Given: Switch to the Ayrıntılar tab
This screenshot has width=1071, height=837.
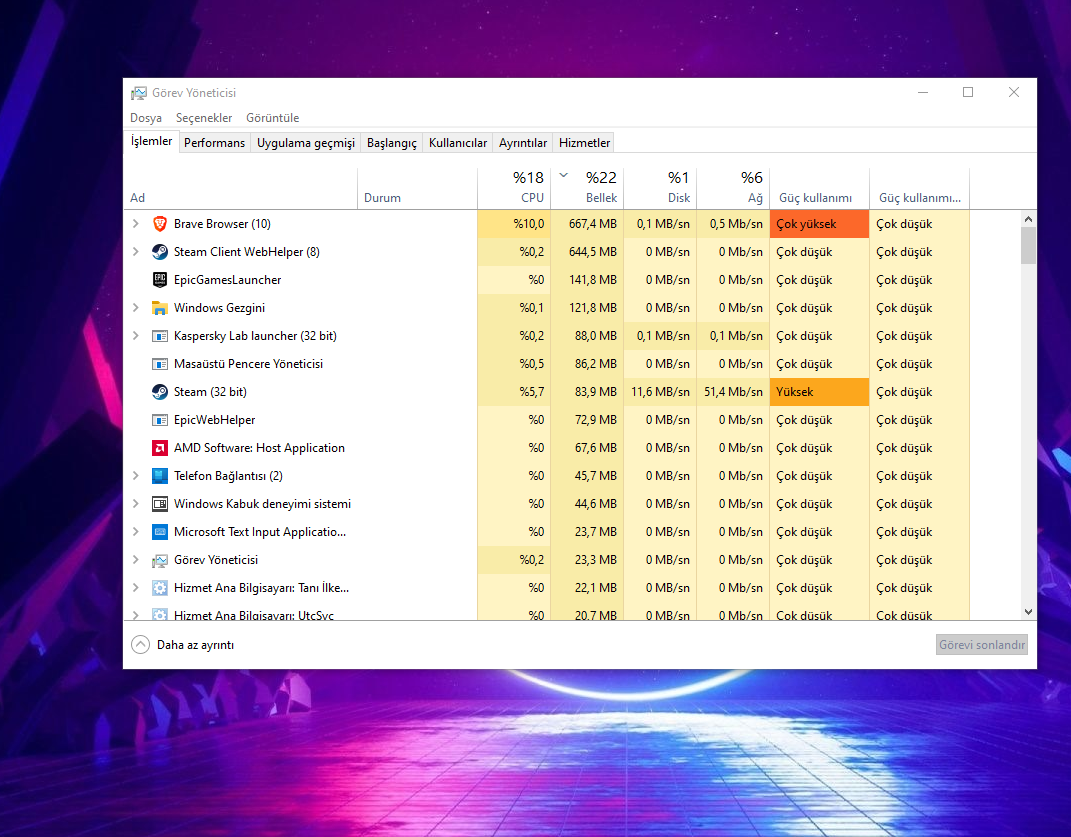Looking at the screenshot, I should point(523,143).
